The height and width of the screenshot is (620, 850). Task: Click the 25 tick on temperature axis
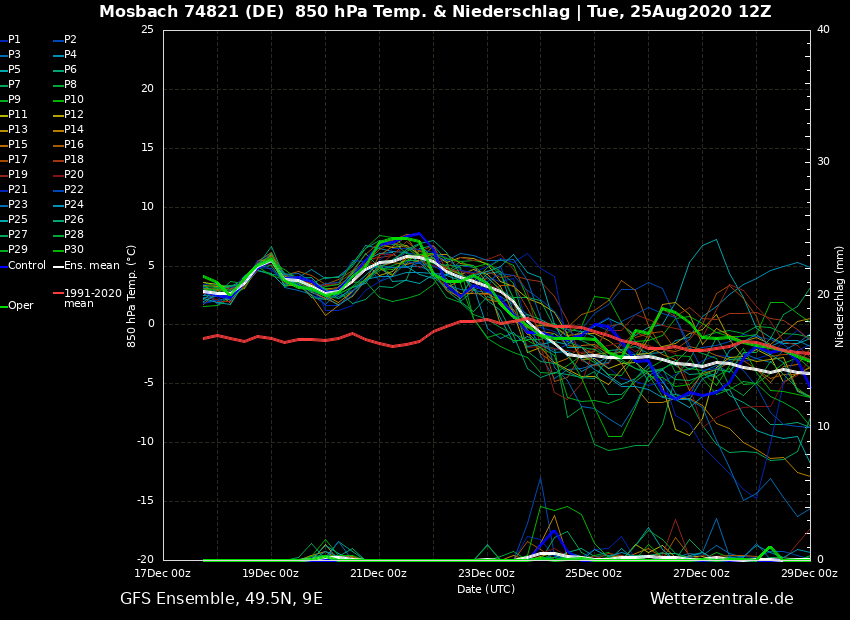[x=147, y=30]
